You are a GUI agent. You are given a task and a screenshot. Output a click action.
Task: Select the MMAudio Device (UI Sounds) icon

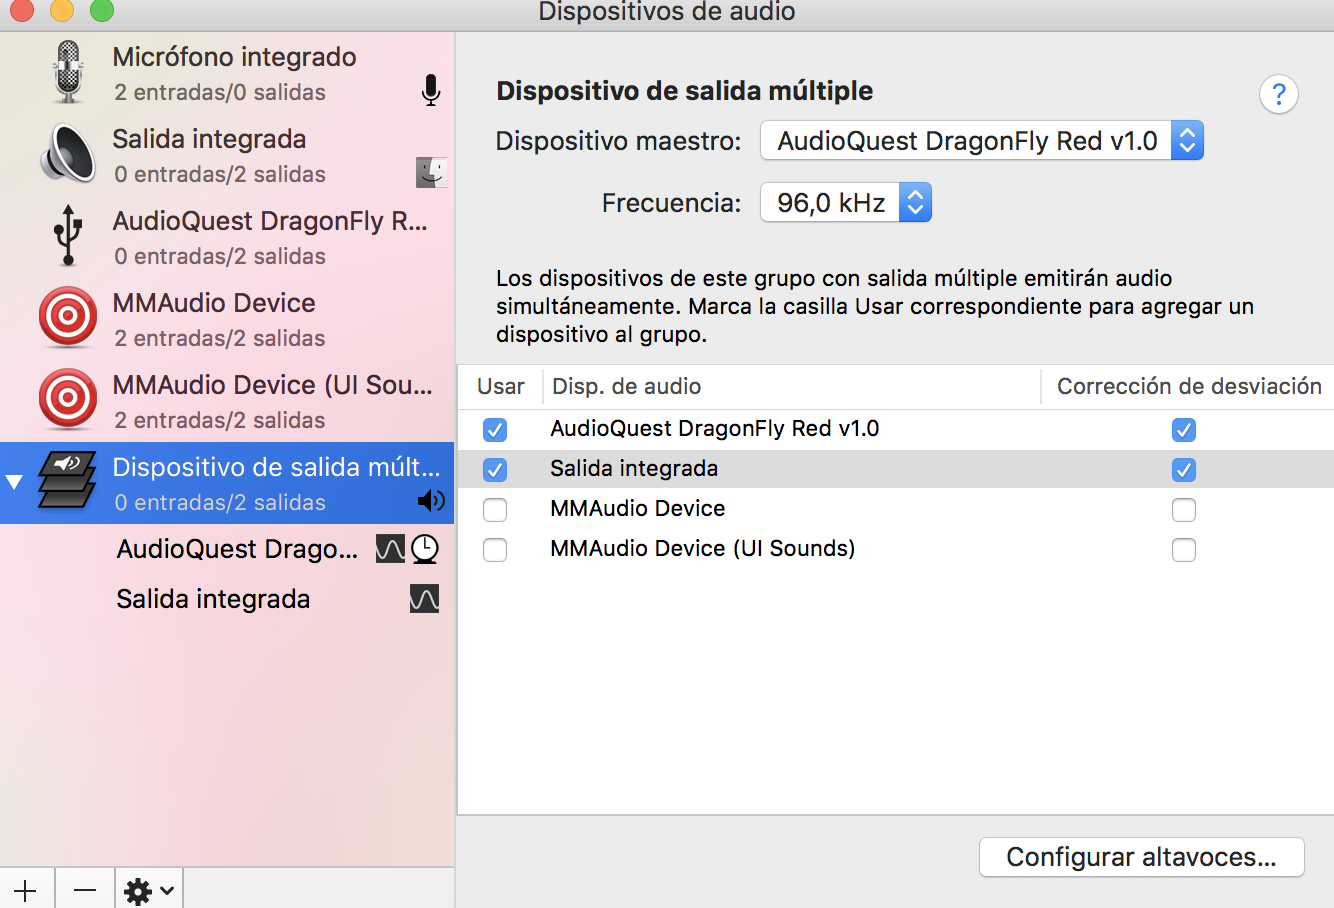tap(68, 400)
